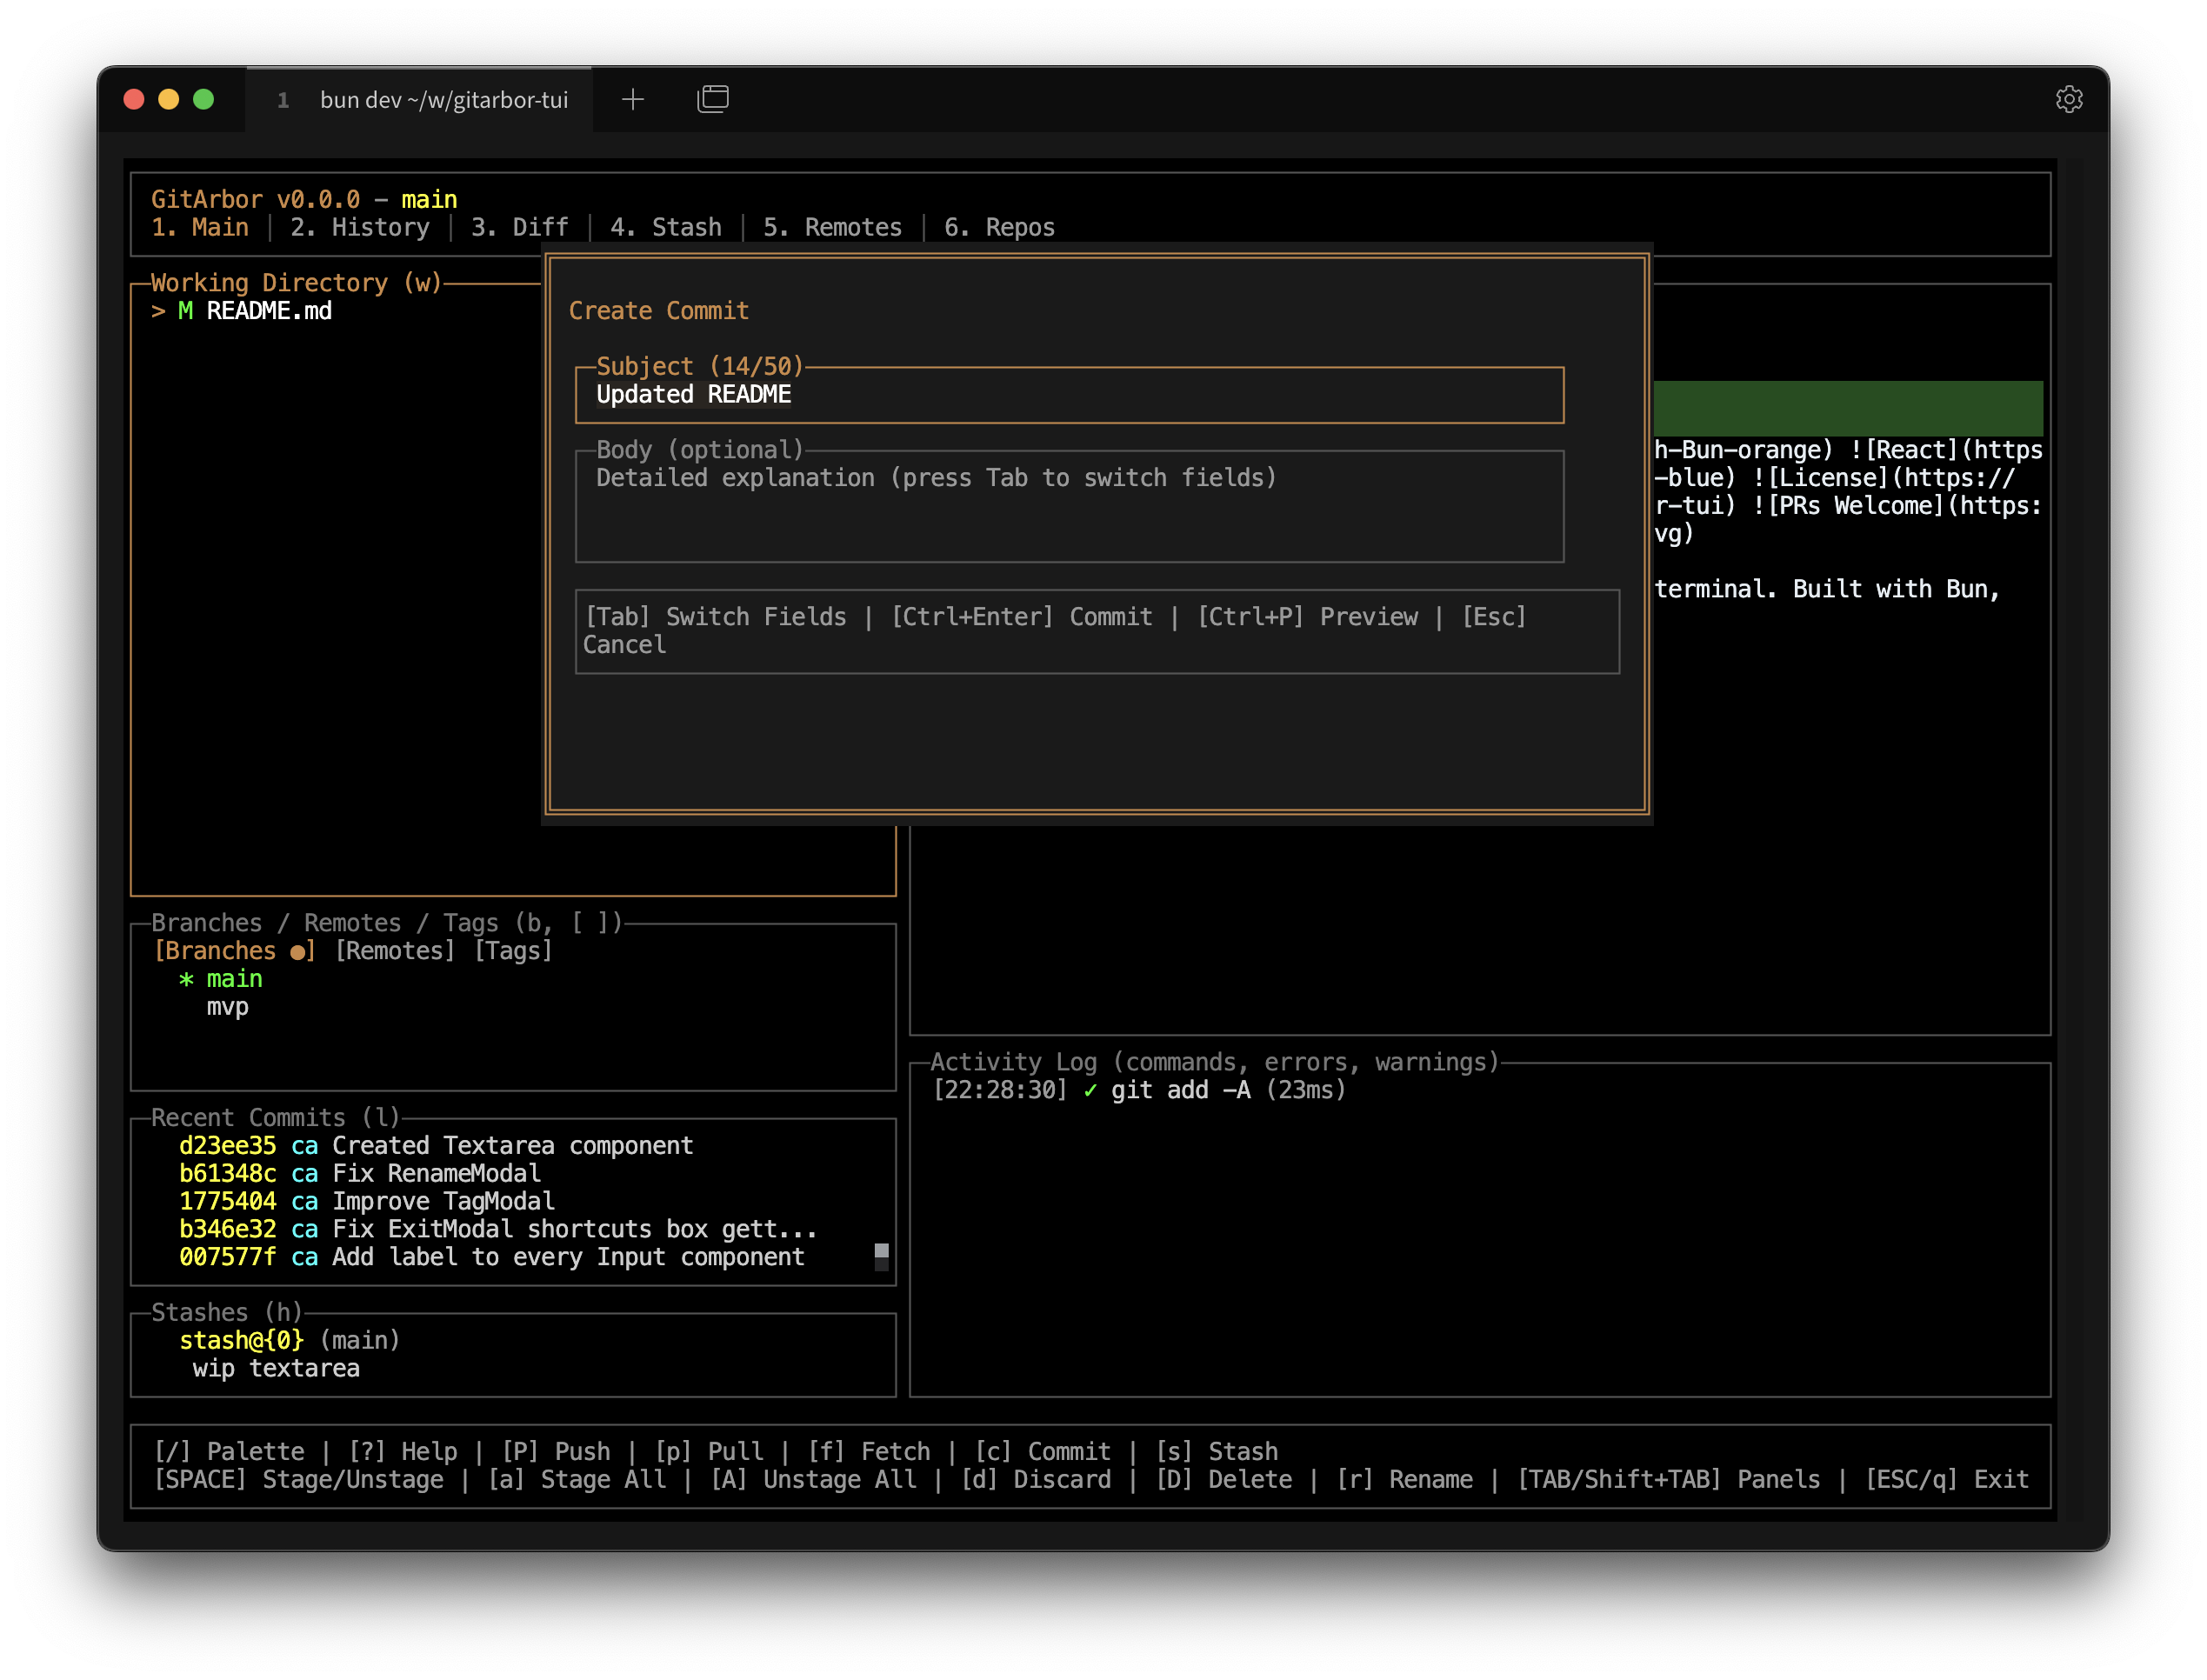Switch to the 2. History tab

359,227
